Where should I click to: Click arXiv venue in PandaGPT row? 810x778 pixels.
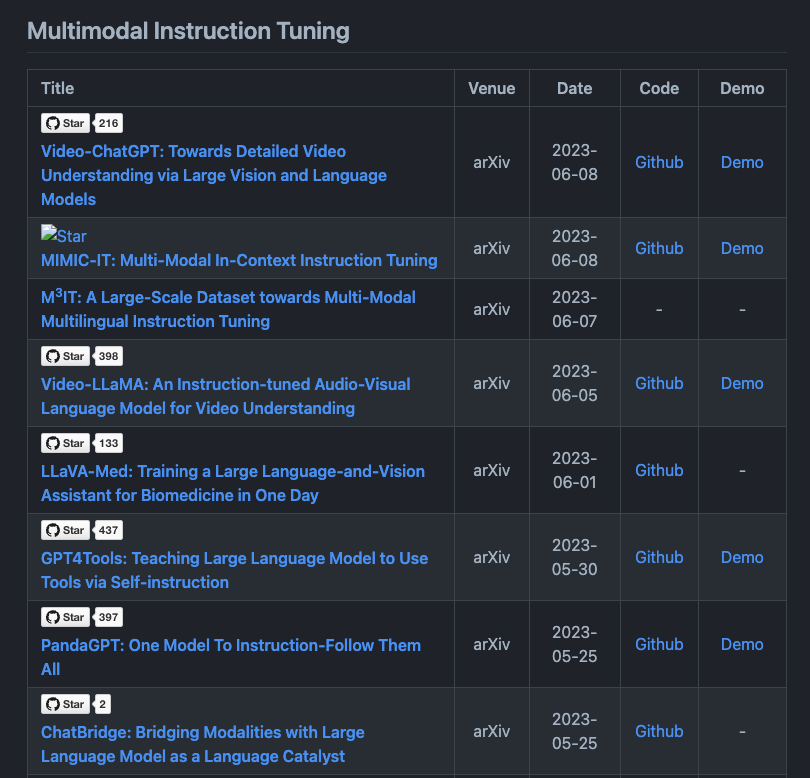[x=492, y=644]
